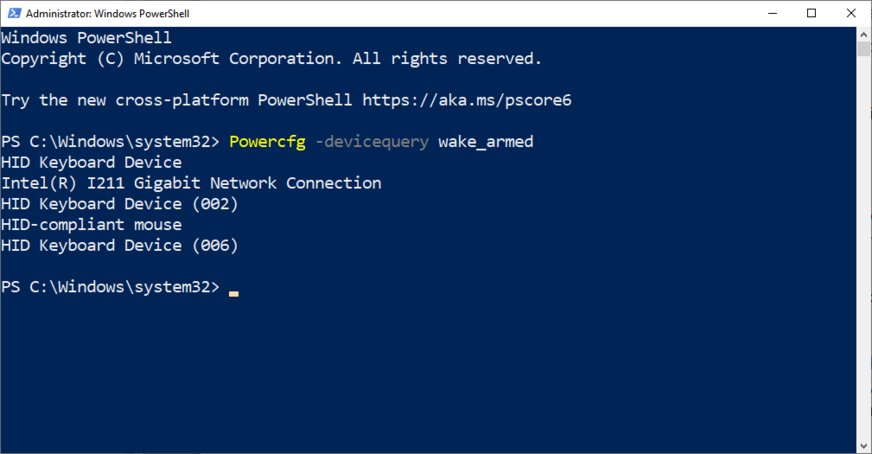Click the HID Keyboard Device (002) line
The height and width of the screenshot is (454, 872).
coord(120,204)
